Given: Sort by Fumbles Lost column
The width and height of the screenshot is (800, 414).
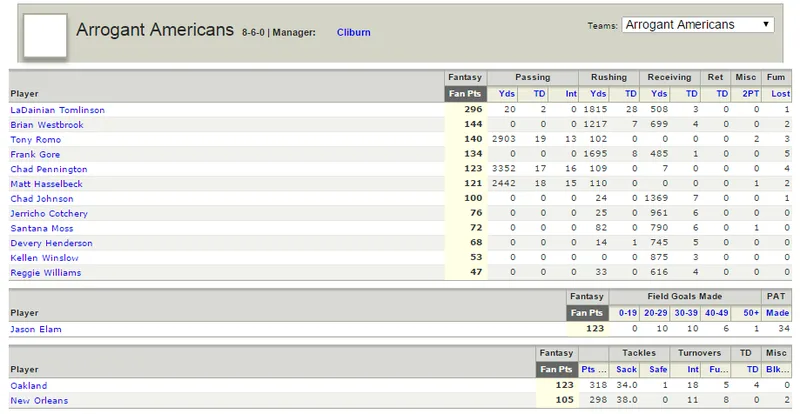Looking at the screenshot, I should tap(781, 93).
